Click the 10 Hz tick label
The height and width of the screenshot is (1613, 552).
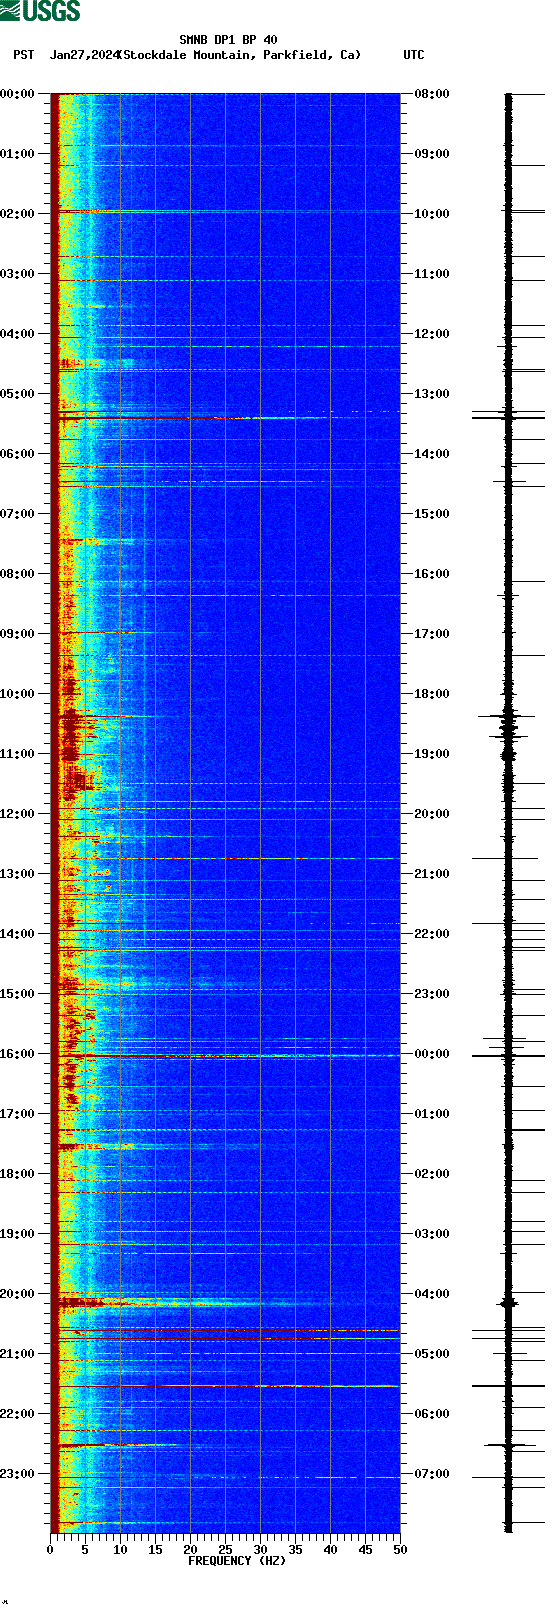(x=120, y=1550)
